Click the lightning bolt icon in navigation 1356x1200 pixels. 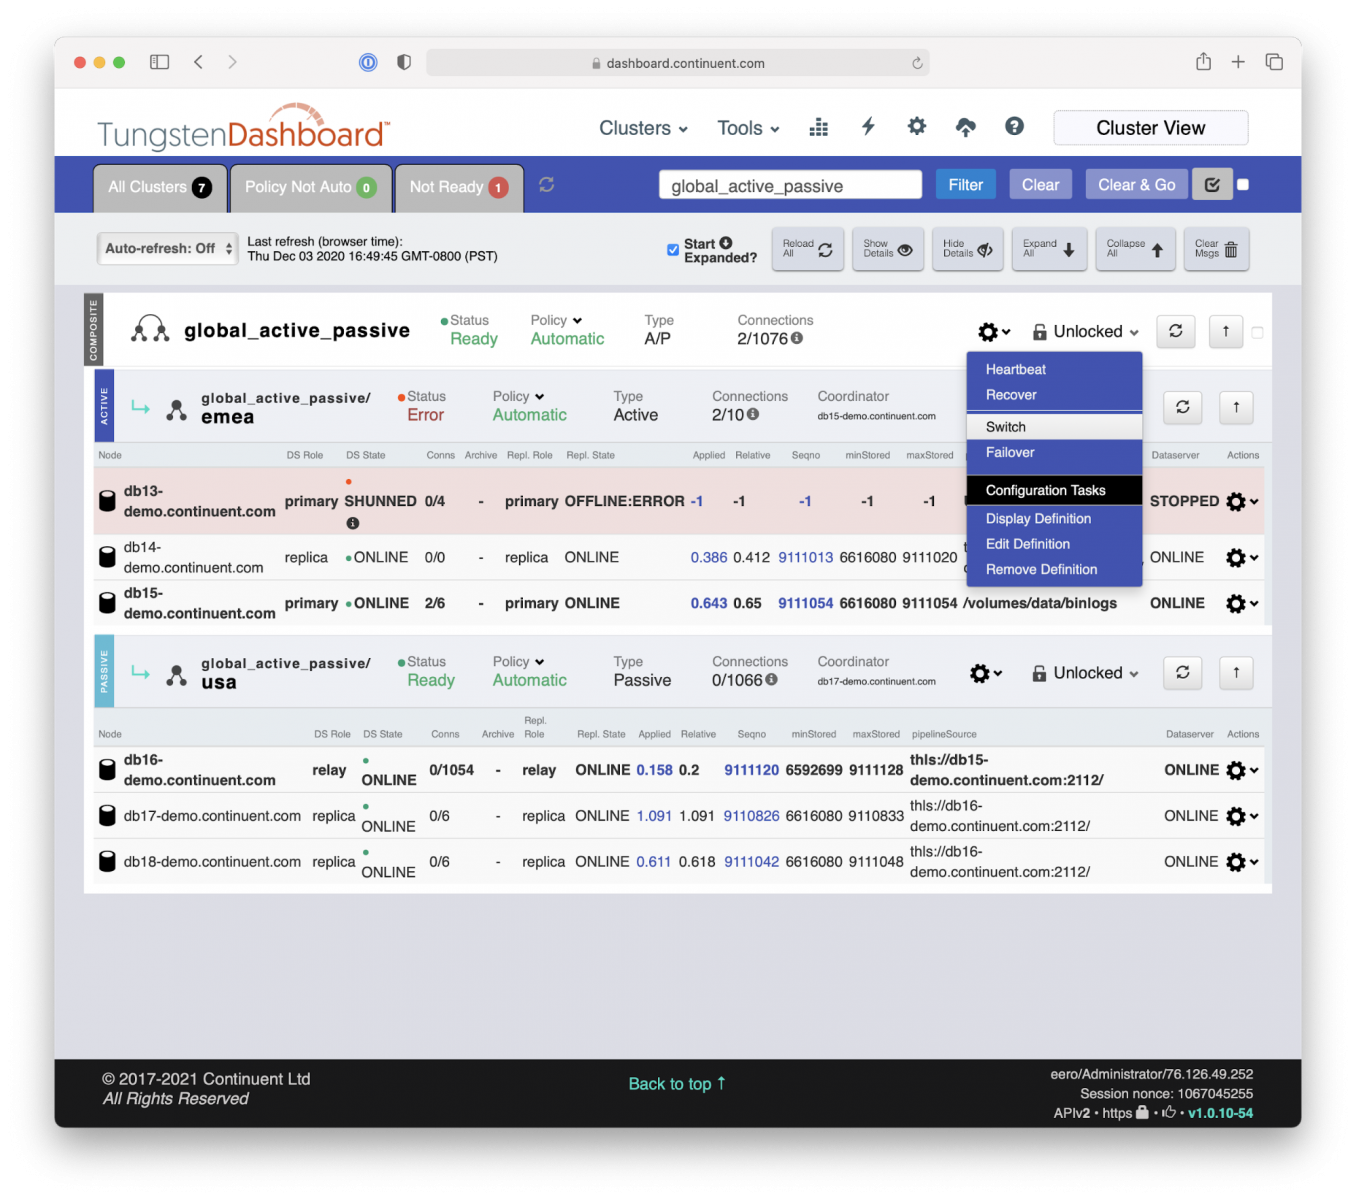pos(868,126)
